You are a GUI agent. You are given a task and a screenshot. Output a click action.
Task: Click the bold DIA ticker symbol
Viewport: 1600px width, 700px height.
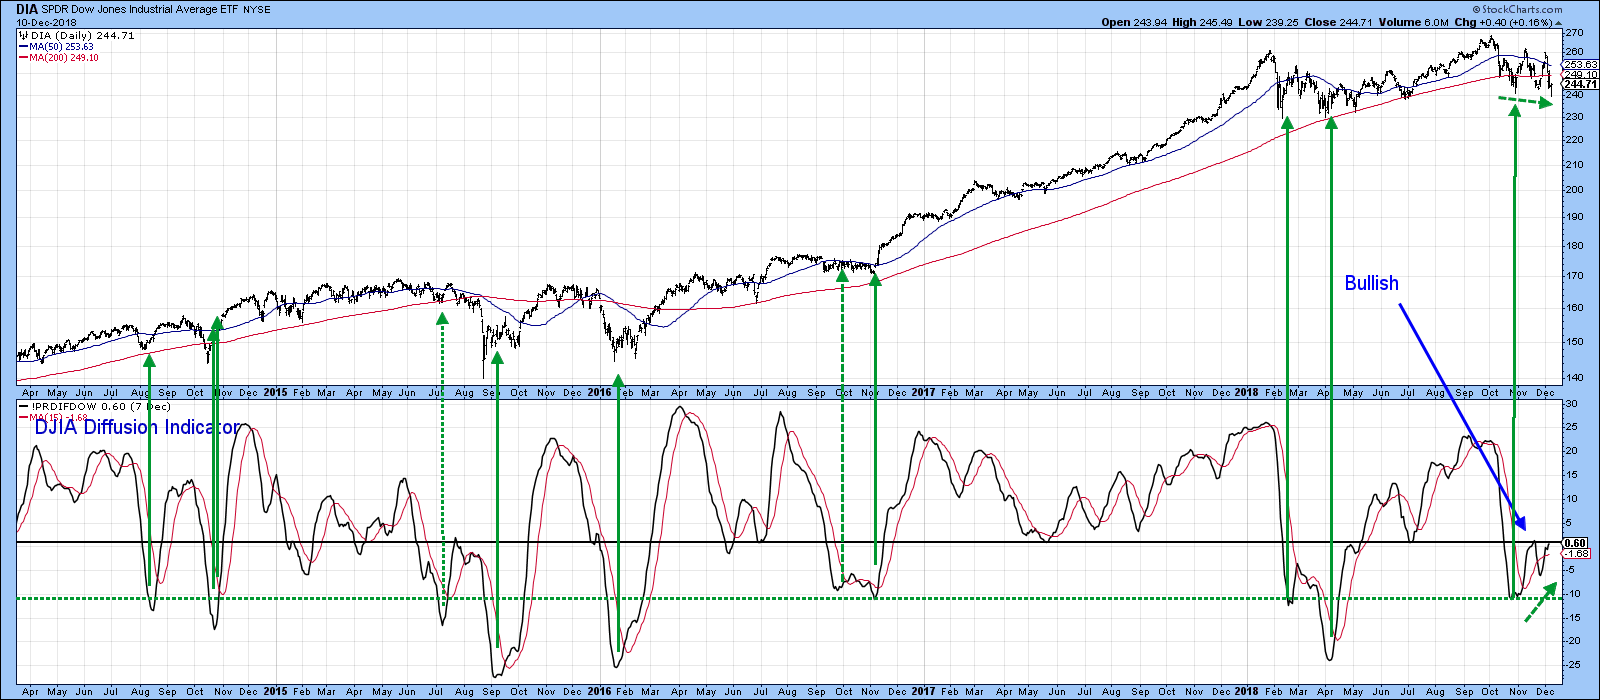coord(27,9)
